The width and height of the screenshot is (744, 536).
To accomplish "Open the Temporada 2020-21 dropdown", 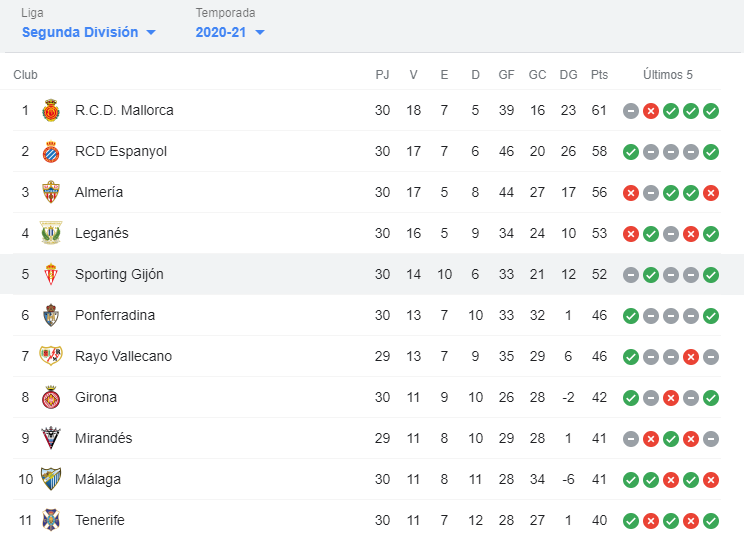I will click(230, 32).
